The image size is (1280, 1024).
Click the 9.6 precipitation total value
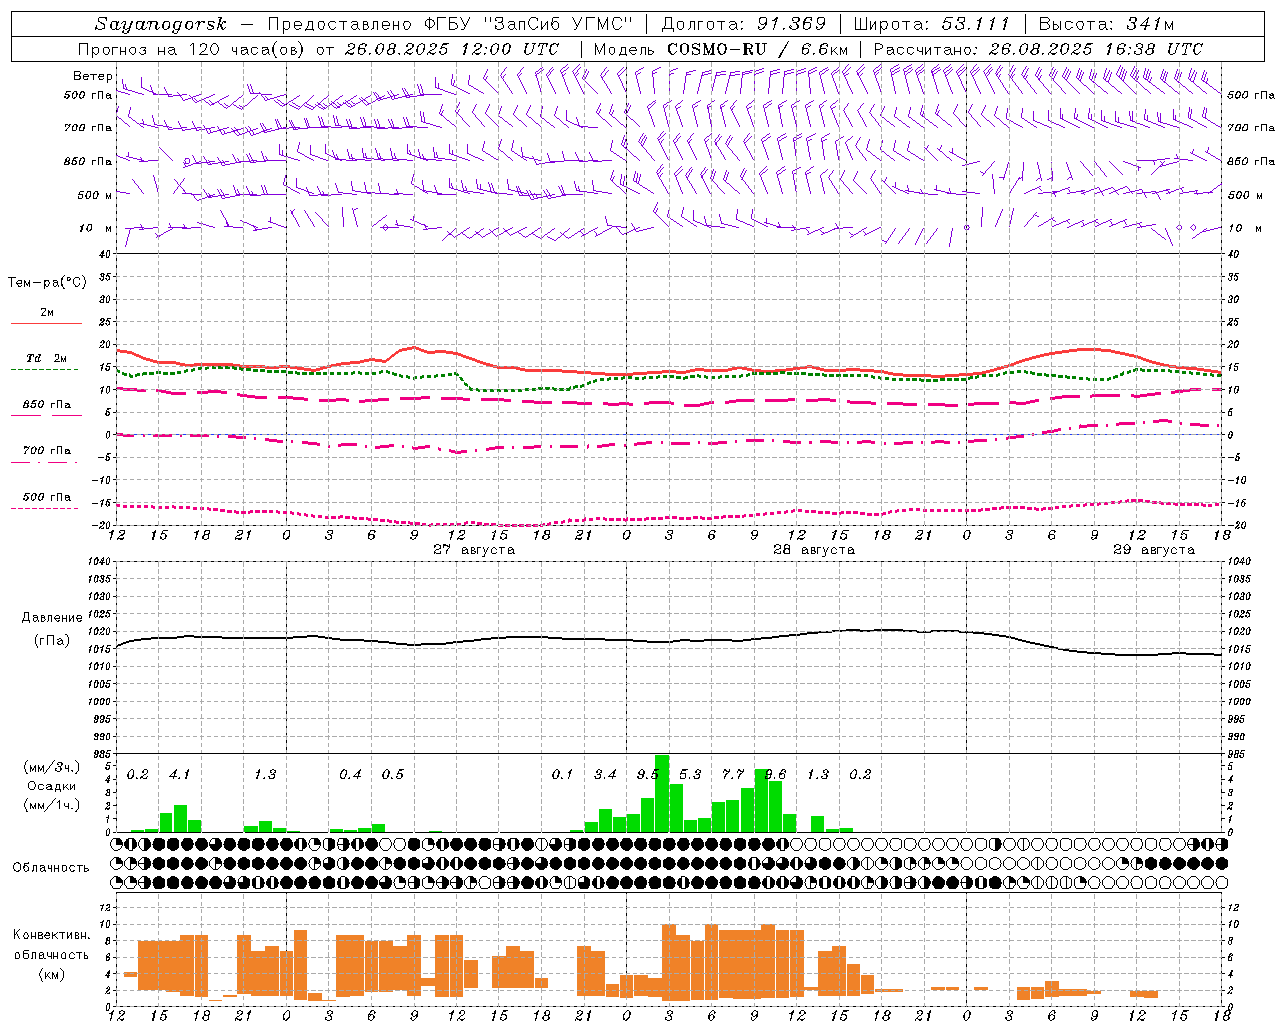click(x=776, y=774)
